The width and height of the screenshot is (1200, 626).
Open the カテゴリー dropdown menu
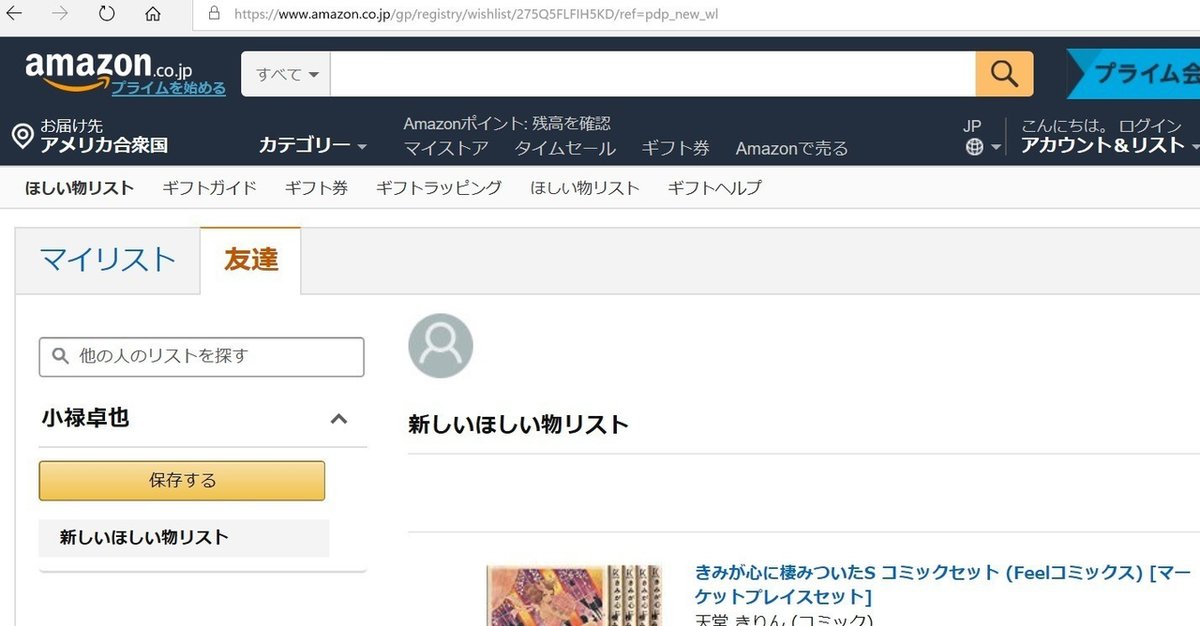click(312, 146)
